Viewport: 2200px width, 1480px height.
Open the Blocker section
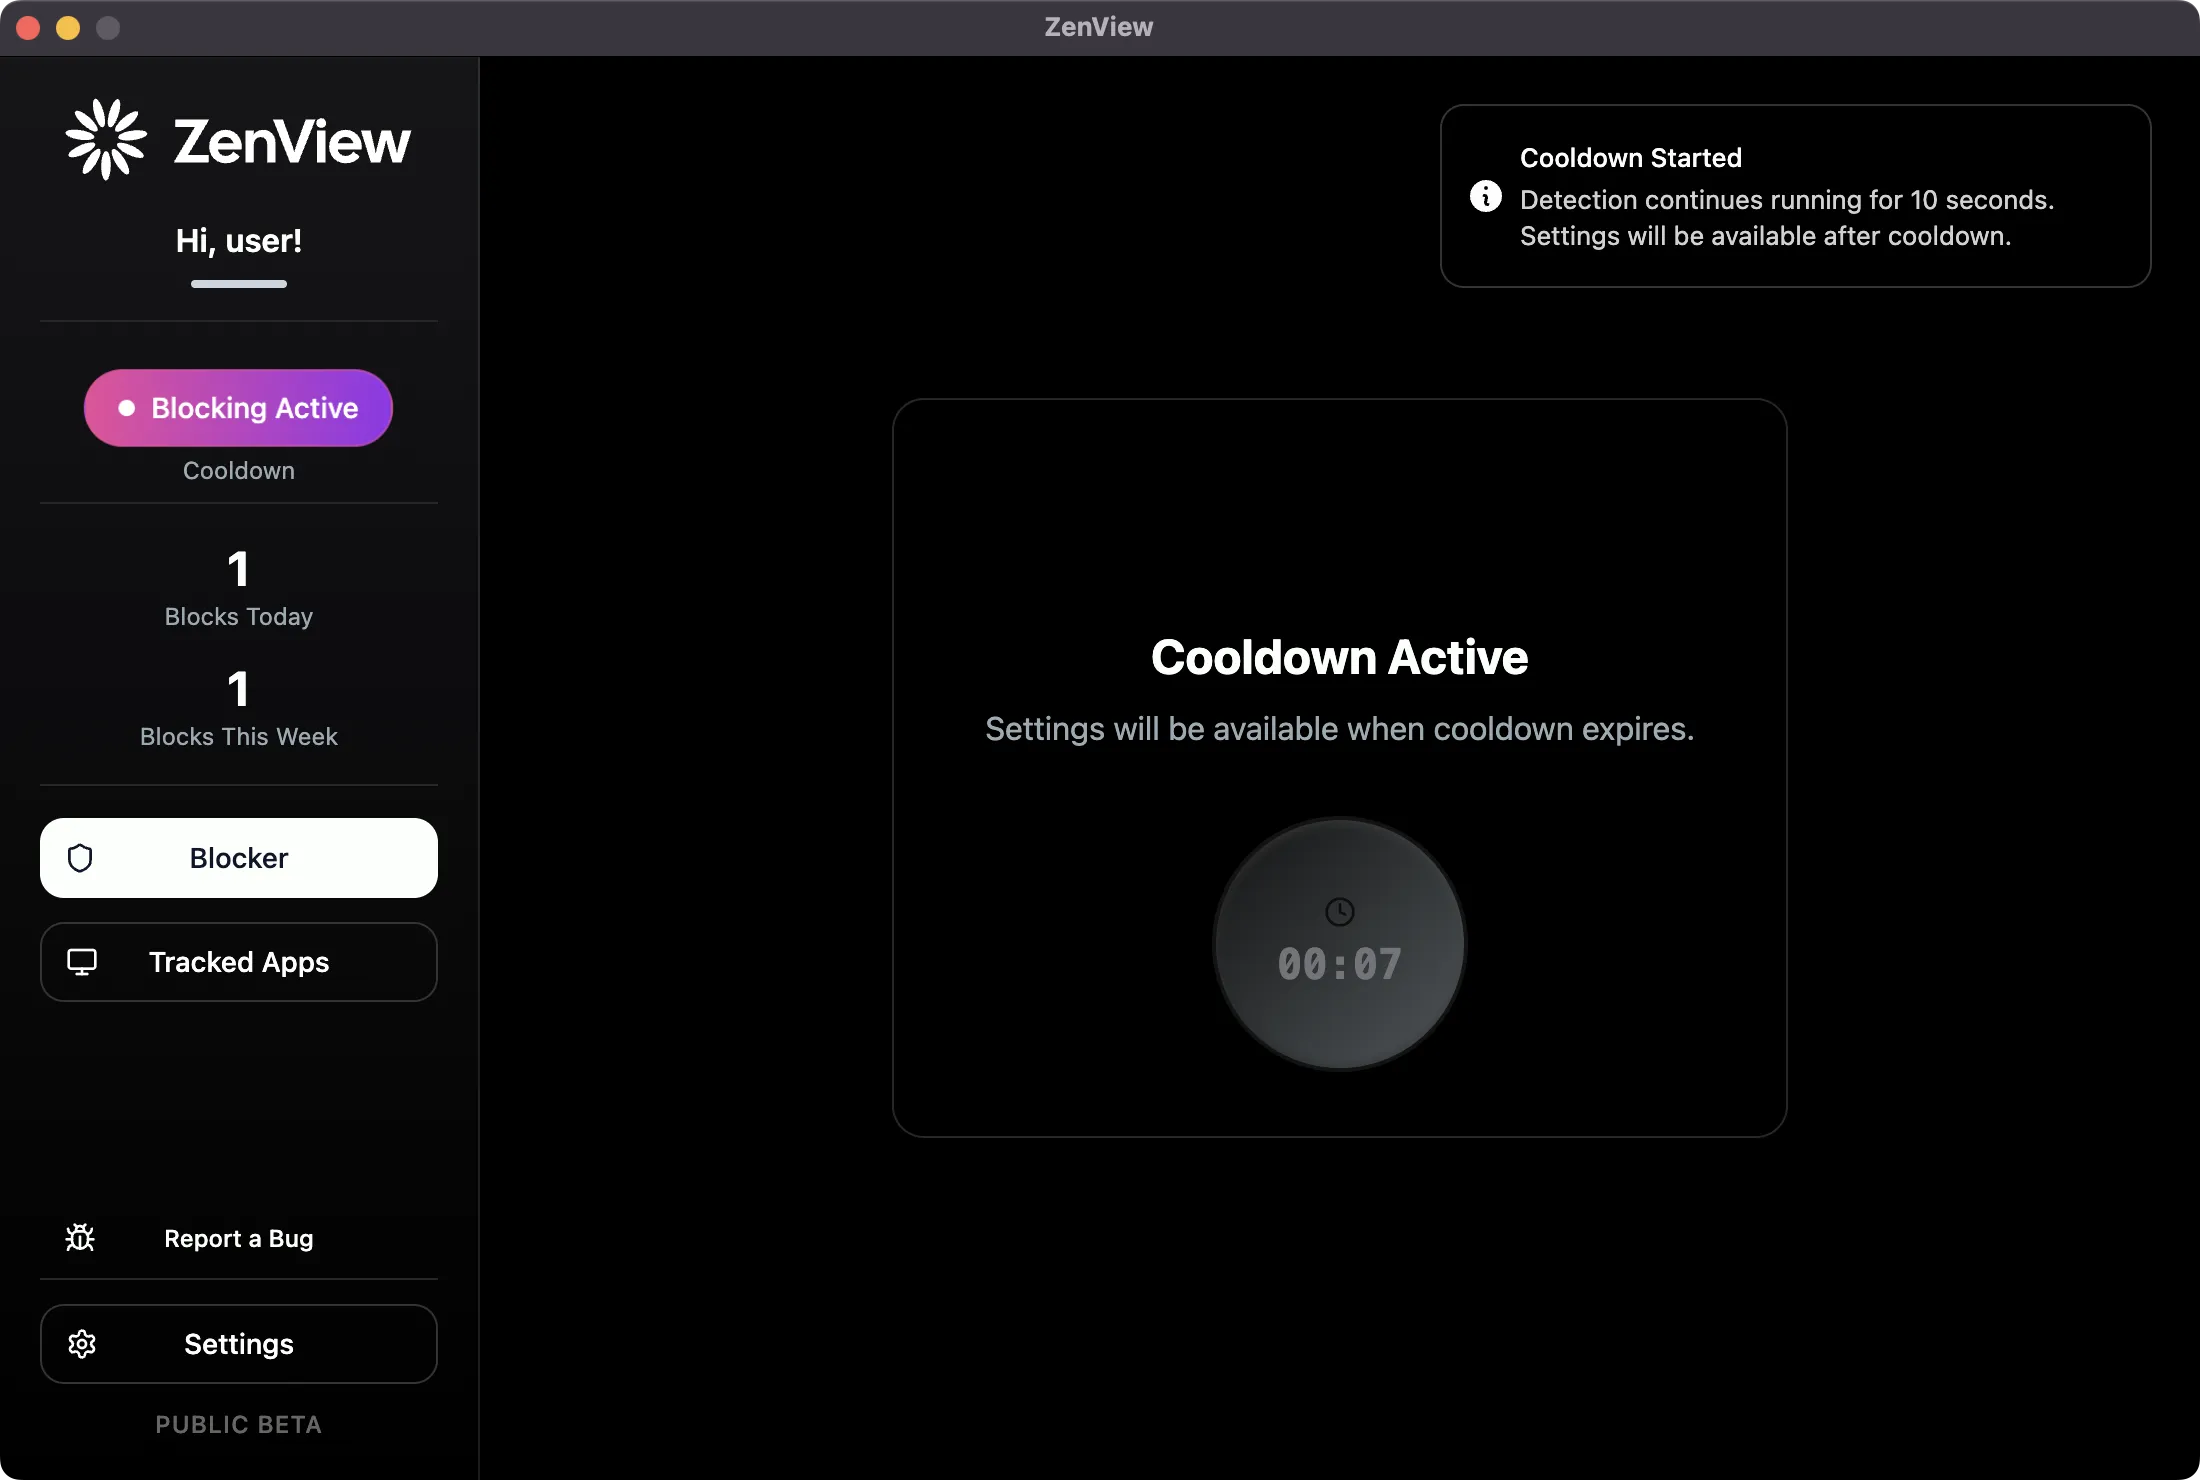[238, 857]
